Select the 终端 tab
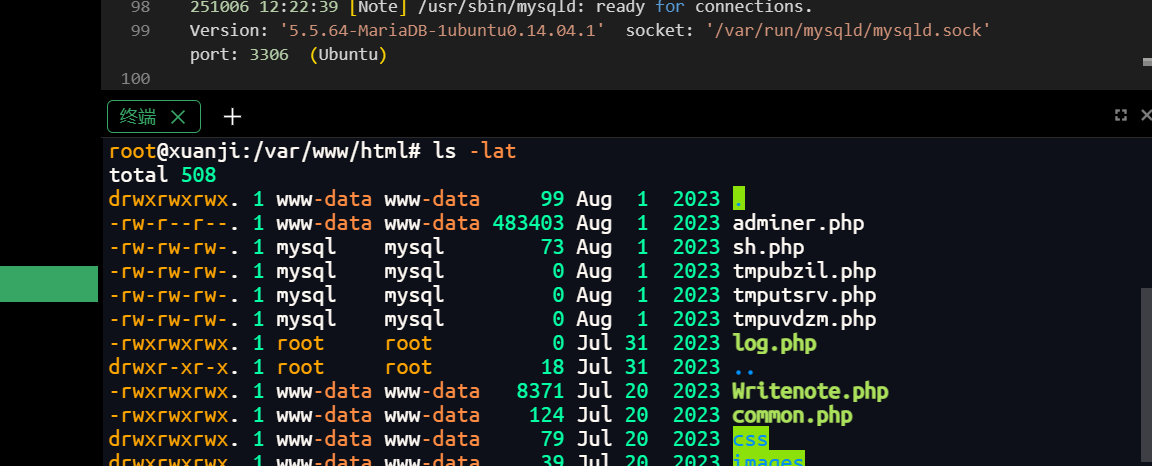 (138, 117)
